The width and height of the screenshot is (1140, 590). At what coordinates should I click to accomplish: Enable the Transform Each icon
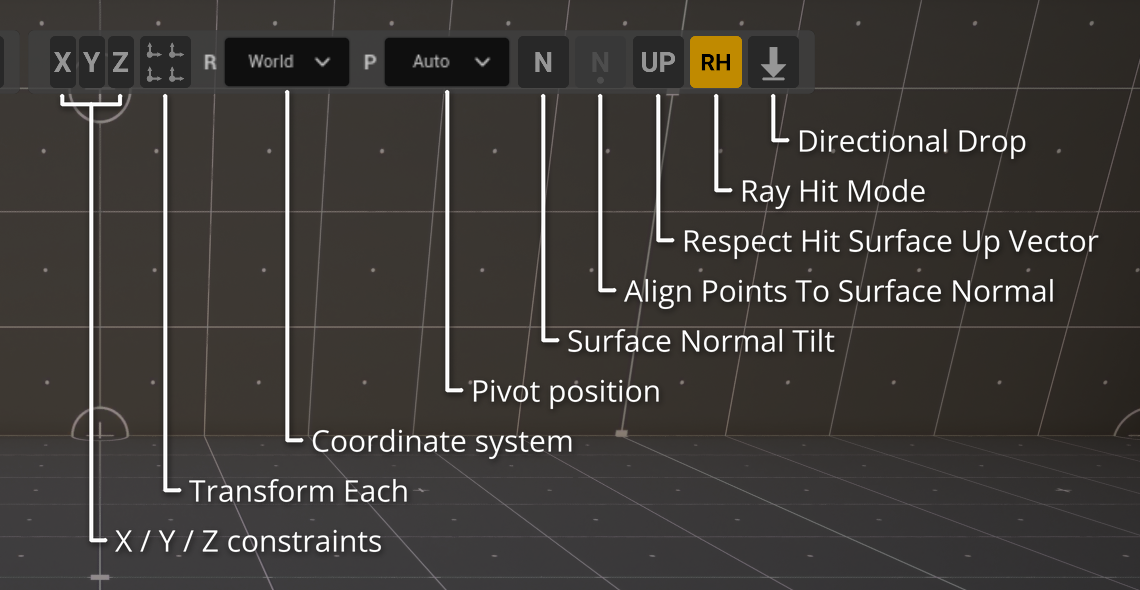coord(165,62)
